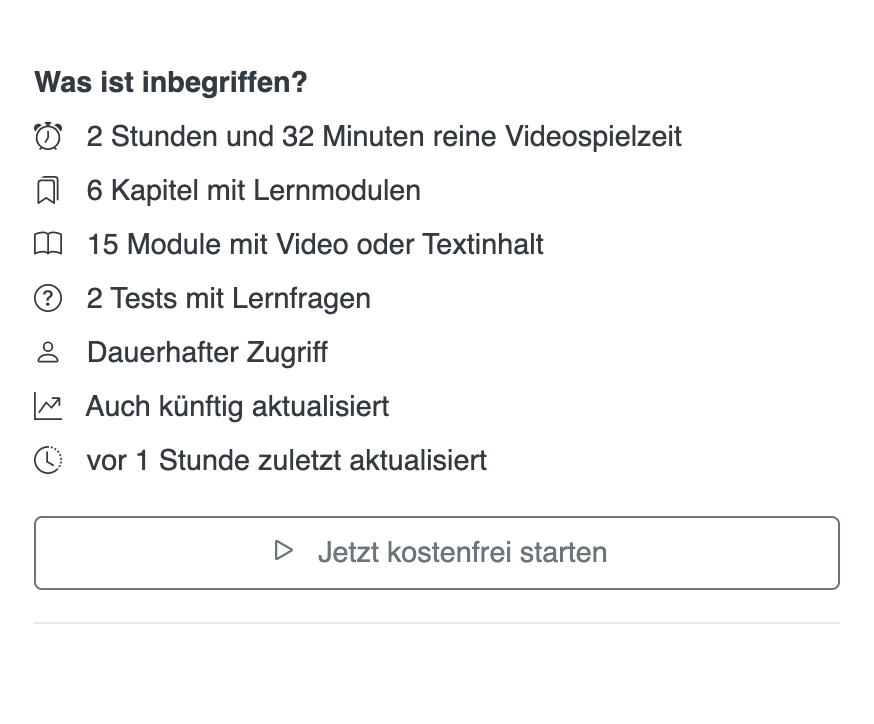The image size is (874, 724).
Task: Click the vor 1 Stunde zuletzt aktualisiert text
Action: point(286,461)
